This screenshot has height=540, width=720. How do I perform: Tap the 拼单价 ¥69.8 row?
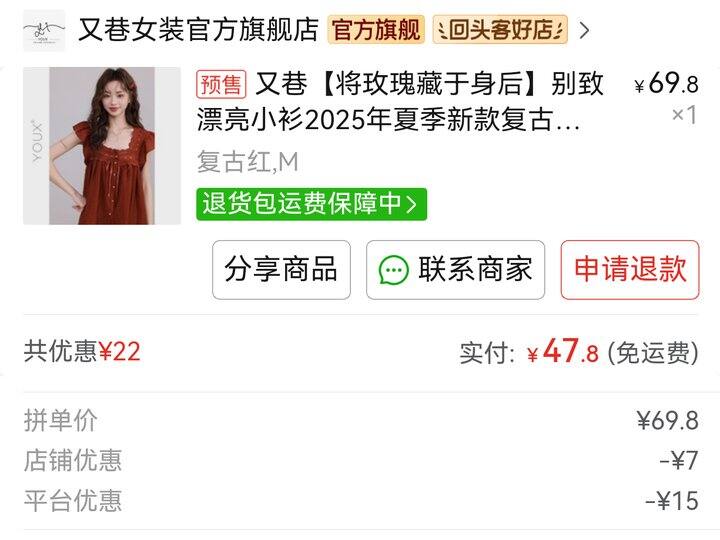pos(361,420)
